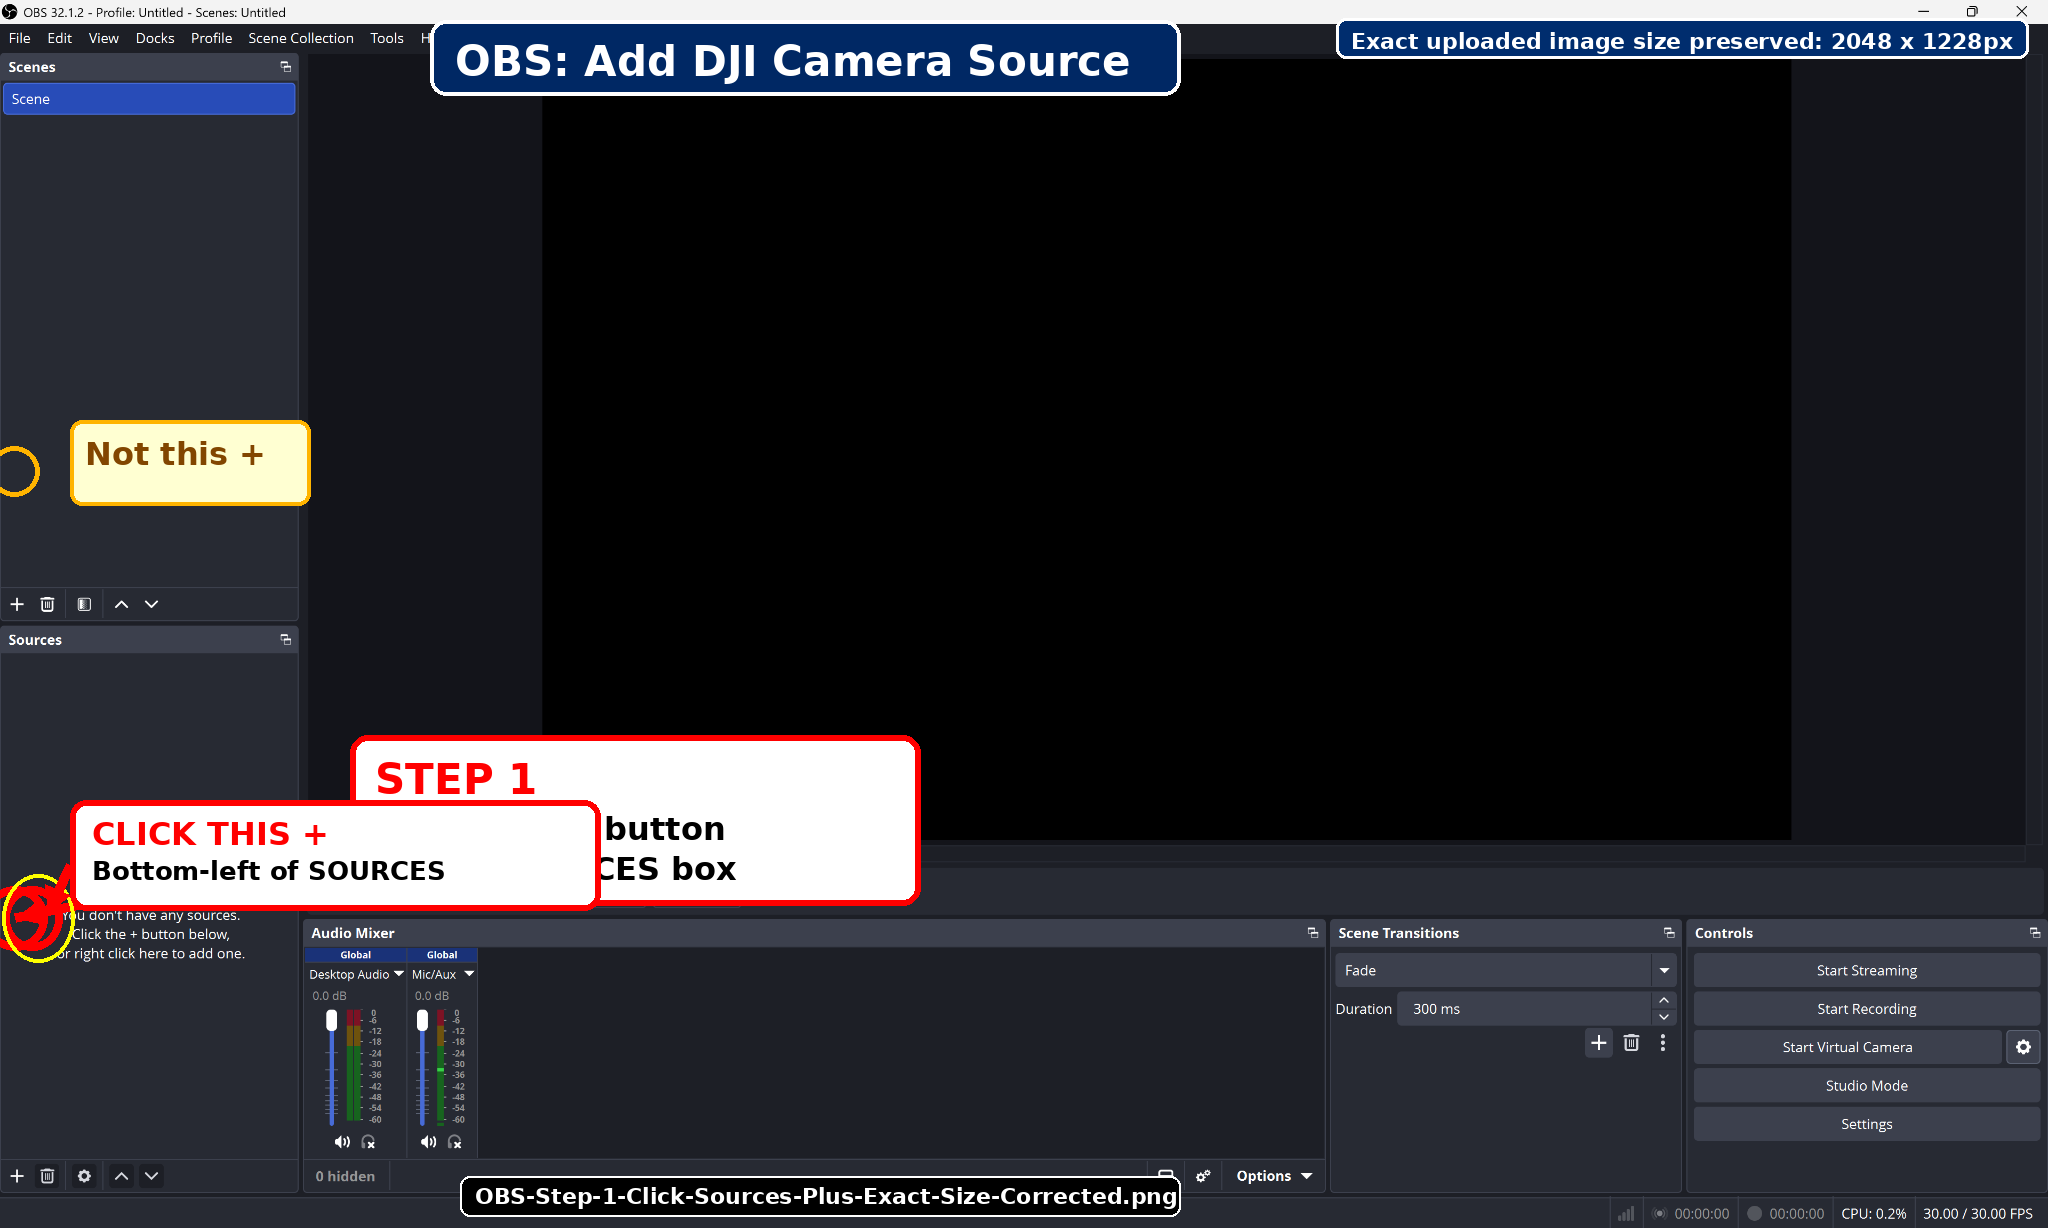Open the View menu
Image resolution: width=2048 pixels, height=1228 pixels.
pyautogui.click(x=104, y=38)
